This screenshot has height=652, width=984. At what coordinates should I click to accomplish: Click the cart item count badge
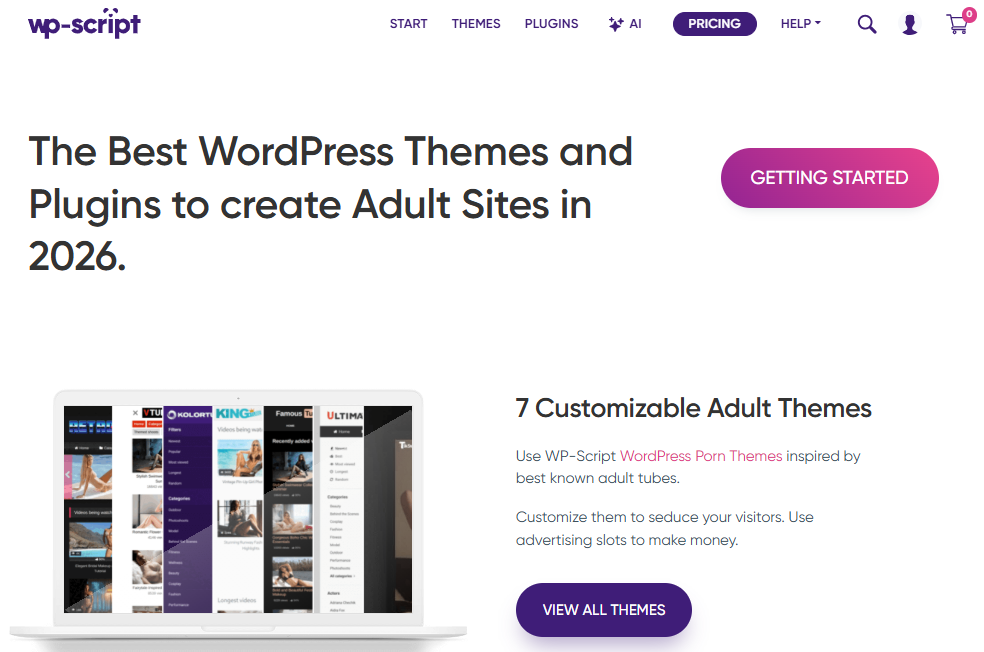pyautogui.click(x=968, y=14)
